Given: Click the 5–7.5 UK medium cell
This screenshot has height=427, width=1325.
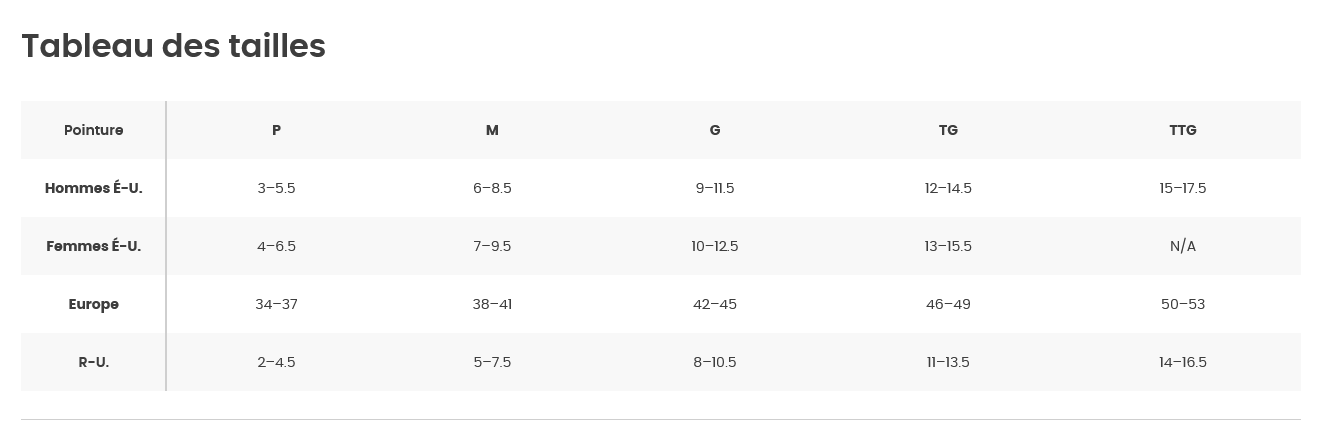Looking at the screenshot, I should tap(492, 362).
